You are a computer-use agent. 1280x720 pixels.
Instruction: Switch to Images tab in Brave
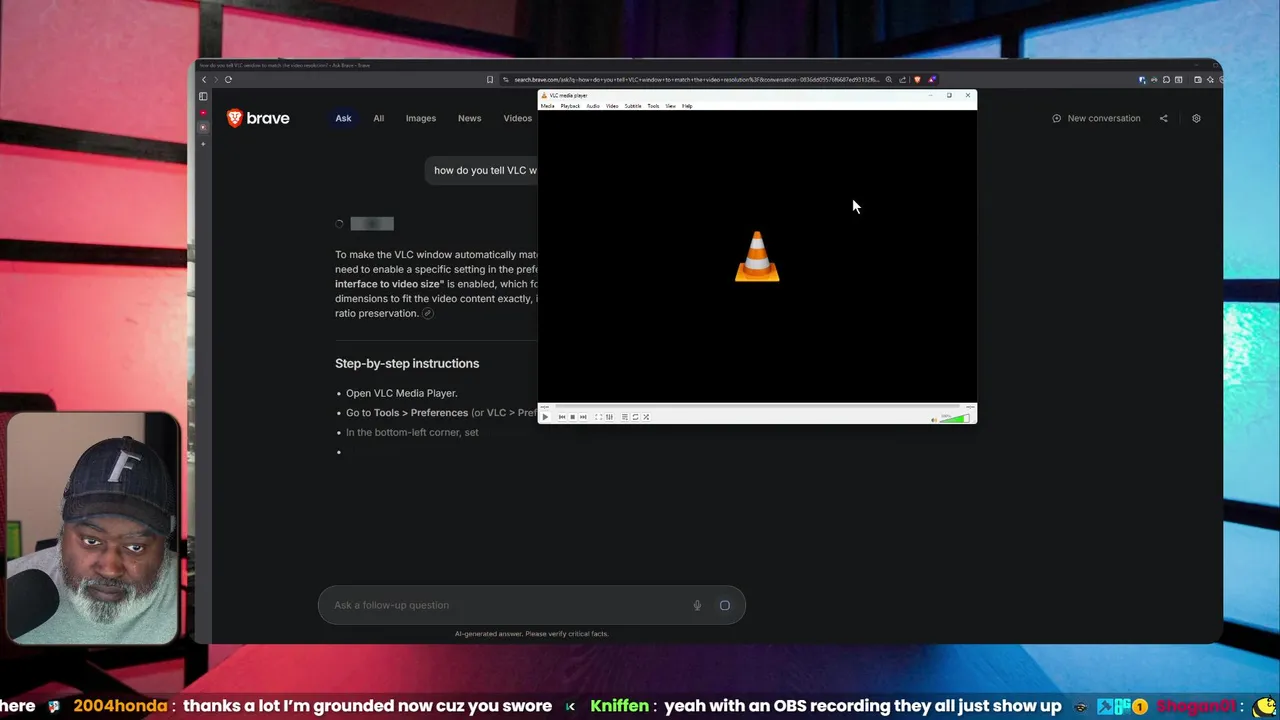click(x=421, y=118)
